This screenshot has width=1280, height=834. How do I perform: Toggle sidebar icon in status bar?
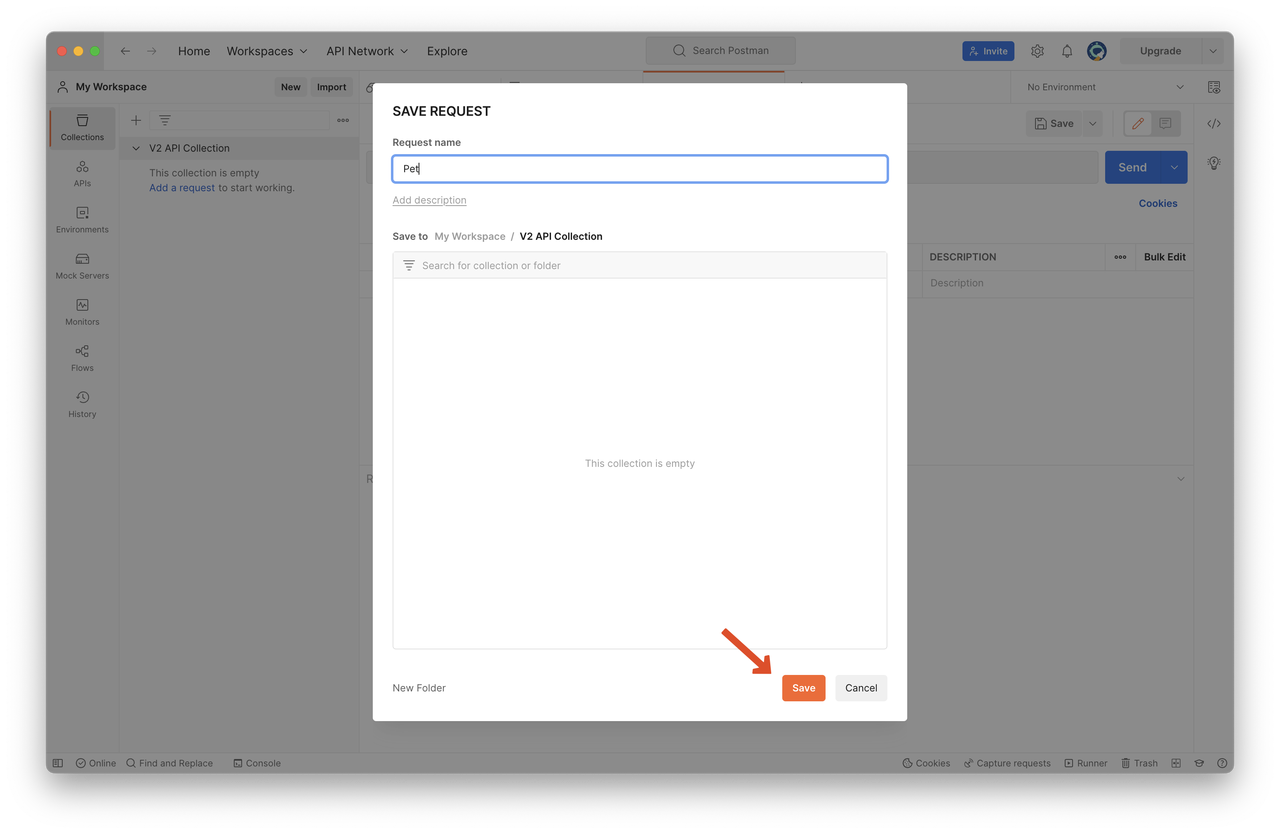tap(58, 763)
